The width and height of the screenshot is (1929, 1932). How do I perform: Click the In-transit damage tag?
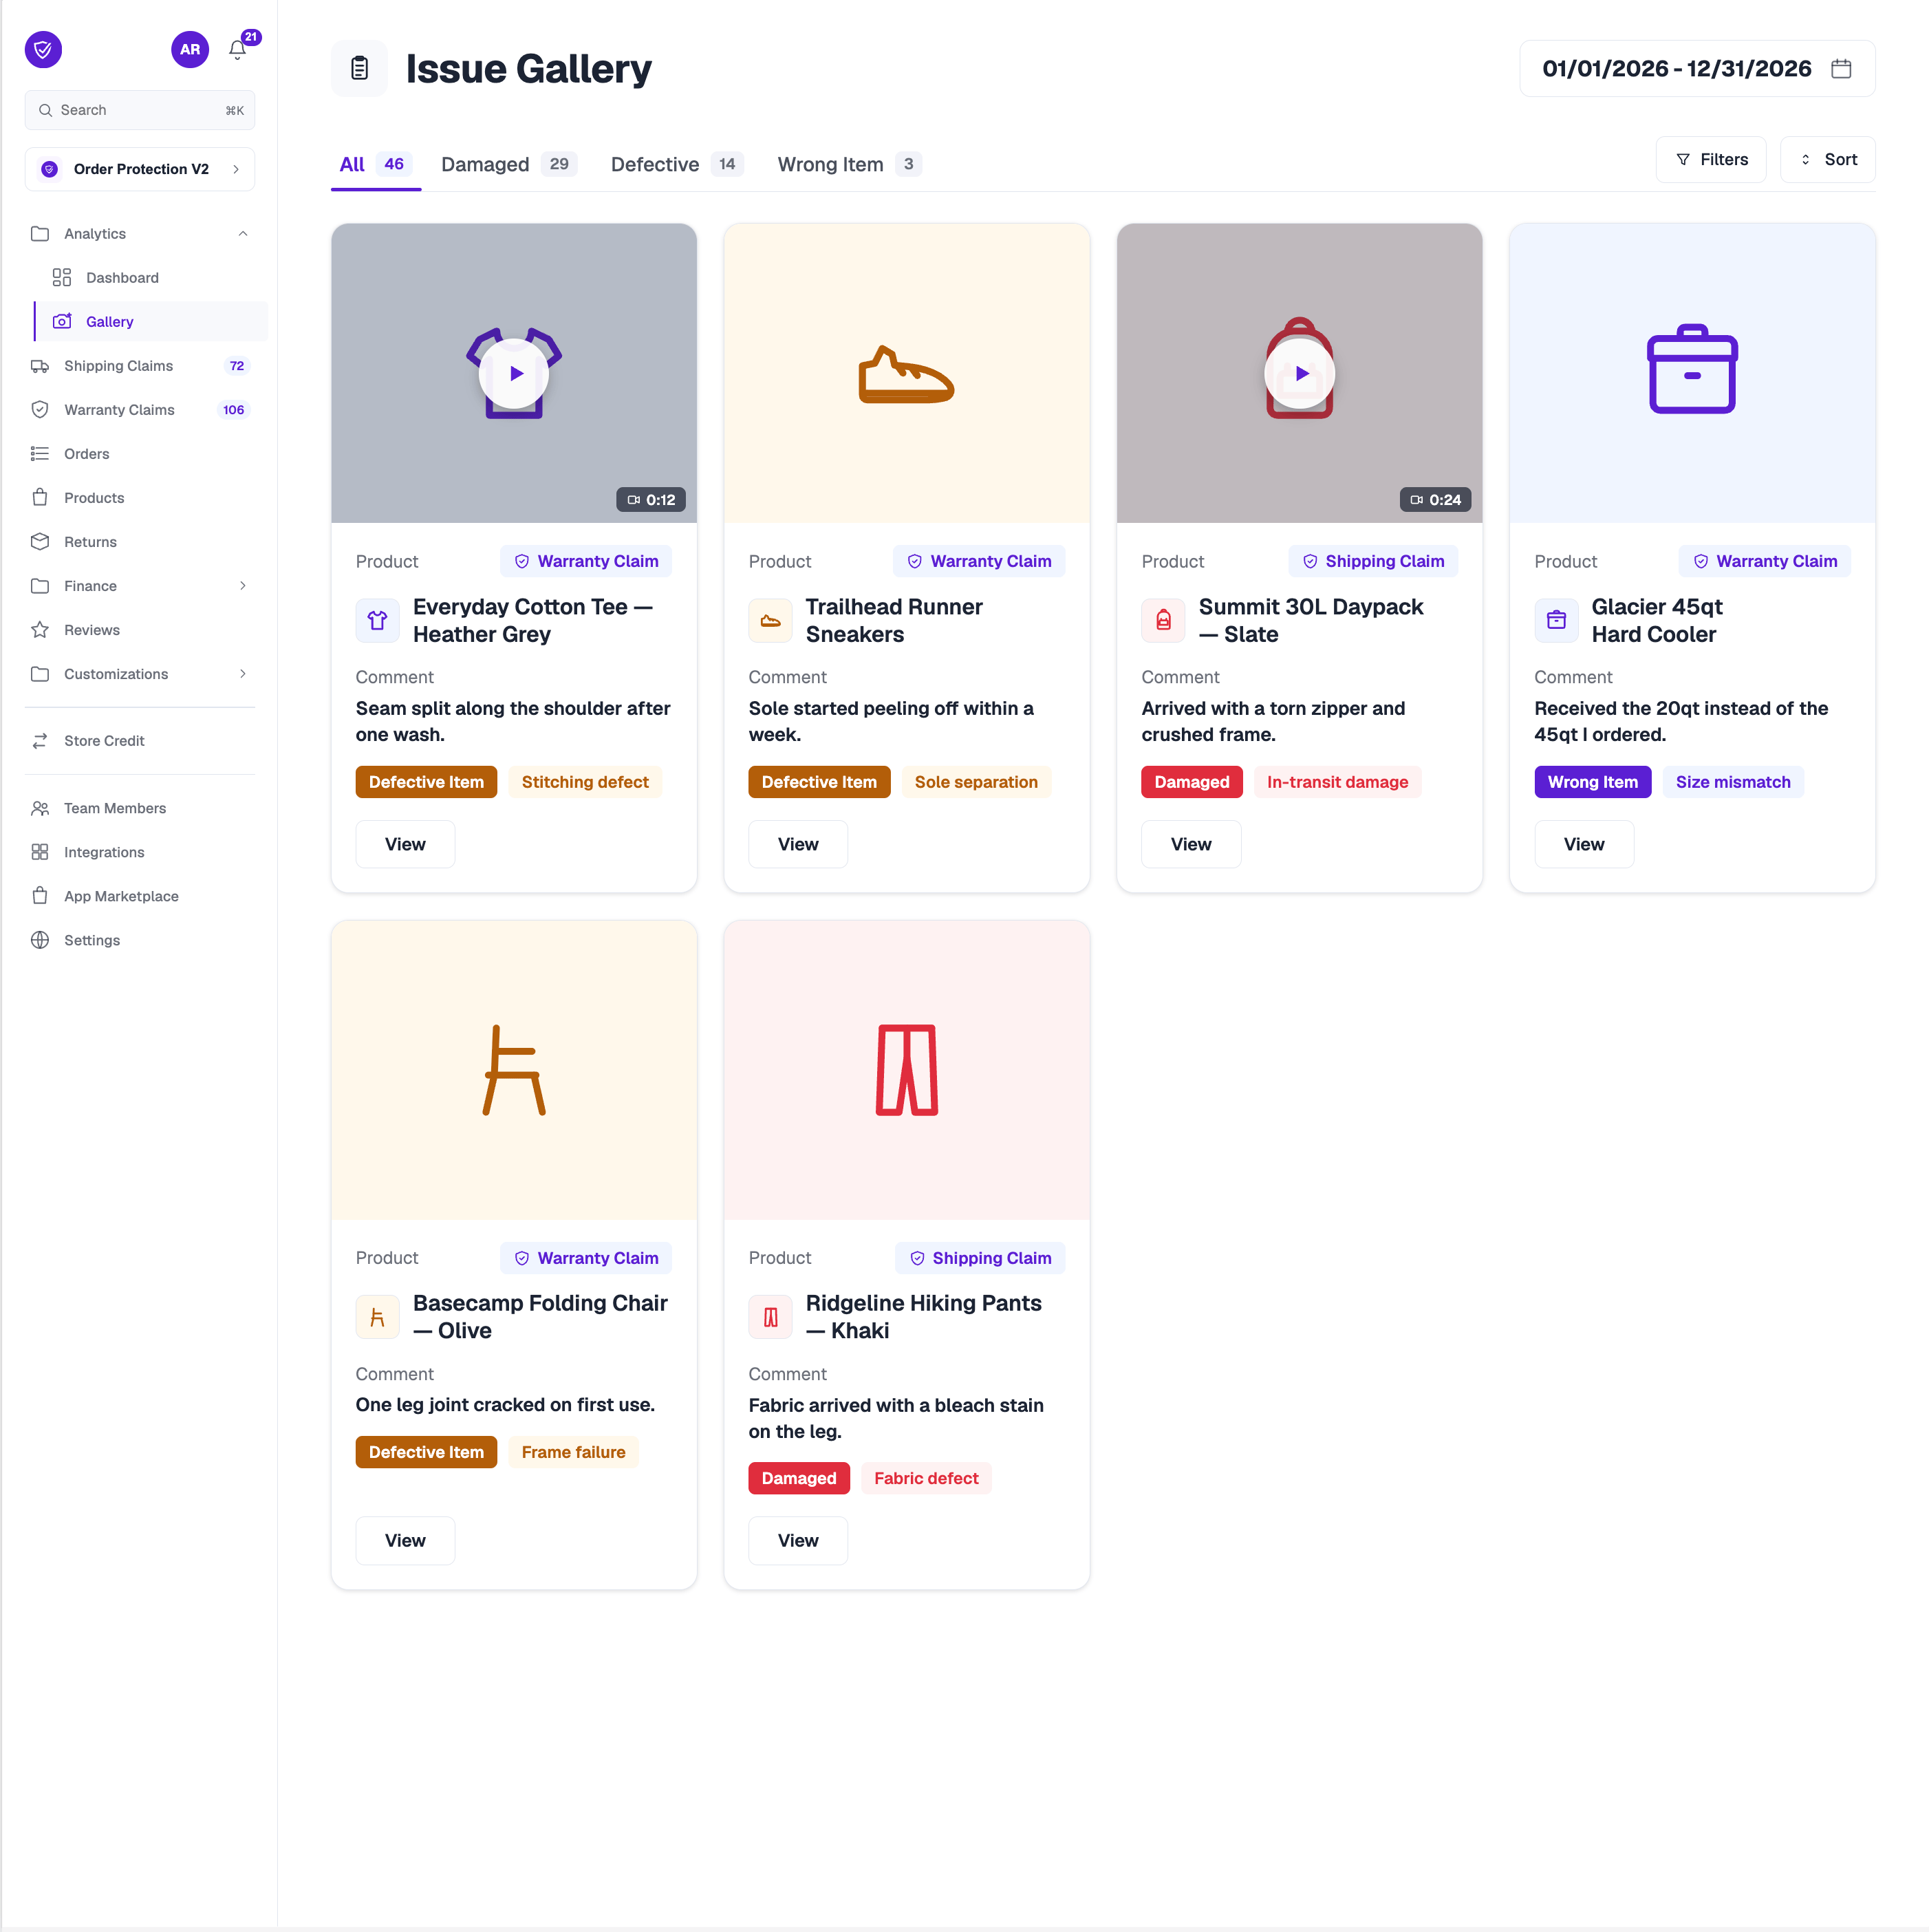1337,781
